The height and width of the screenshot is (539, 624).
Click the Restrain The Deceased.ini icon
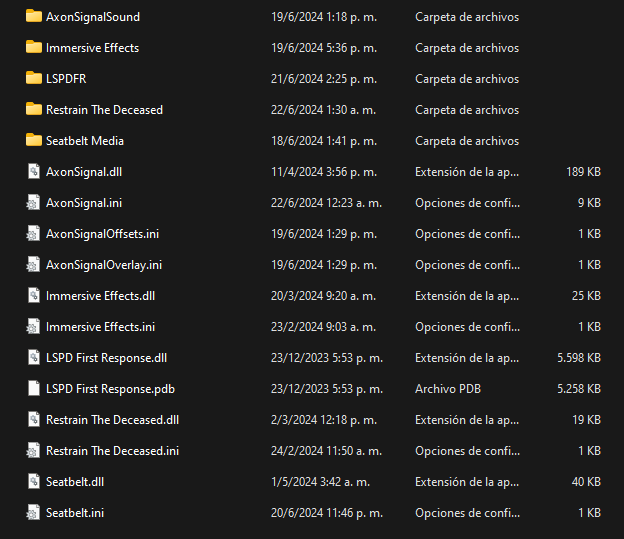pyautogui.click(x=33, y=451)
